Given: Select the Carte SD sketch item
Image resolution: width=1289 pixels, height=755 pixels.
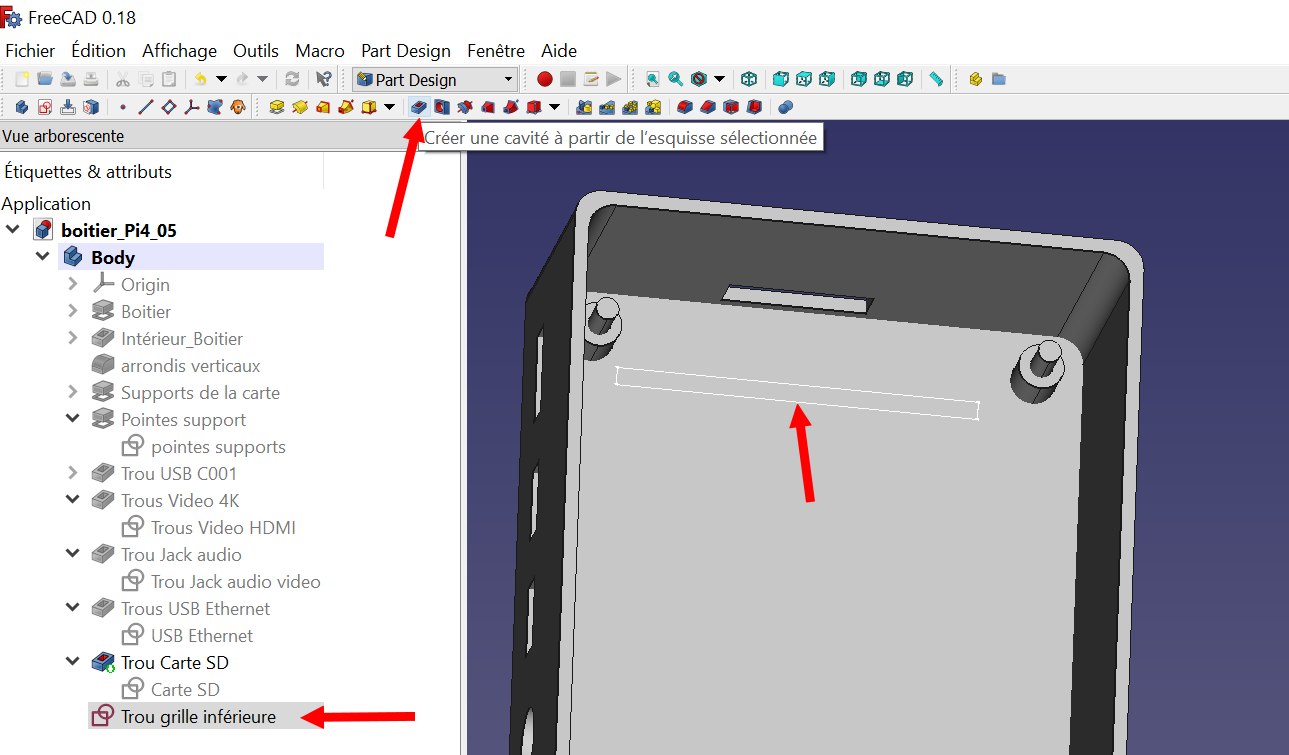Looking at the screenshot, I should 185,689.
